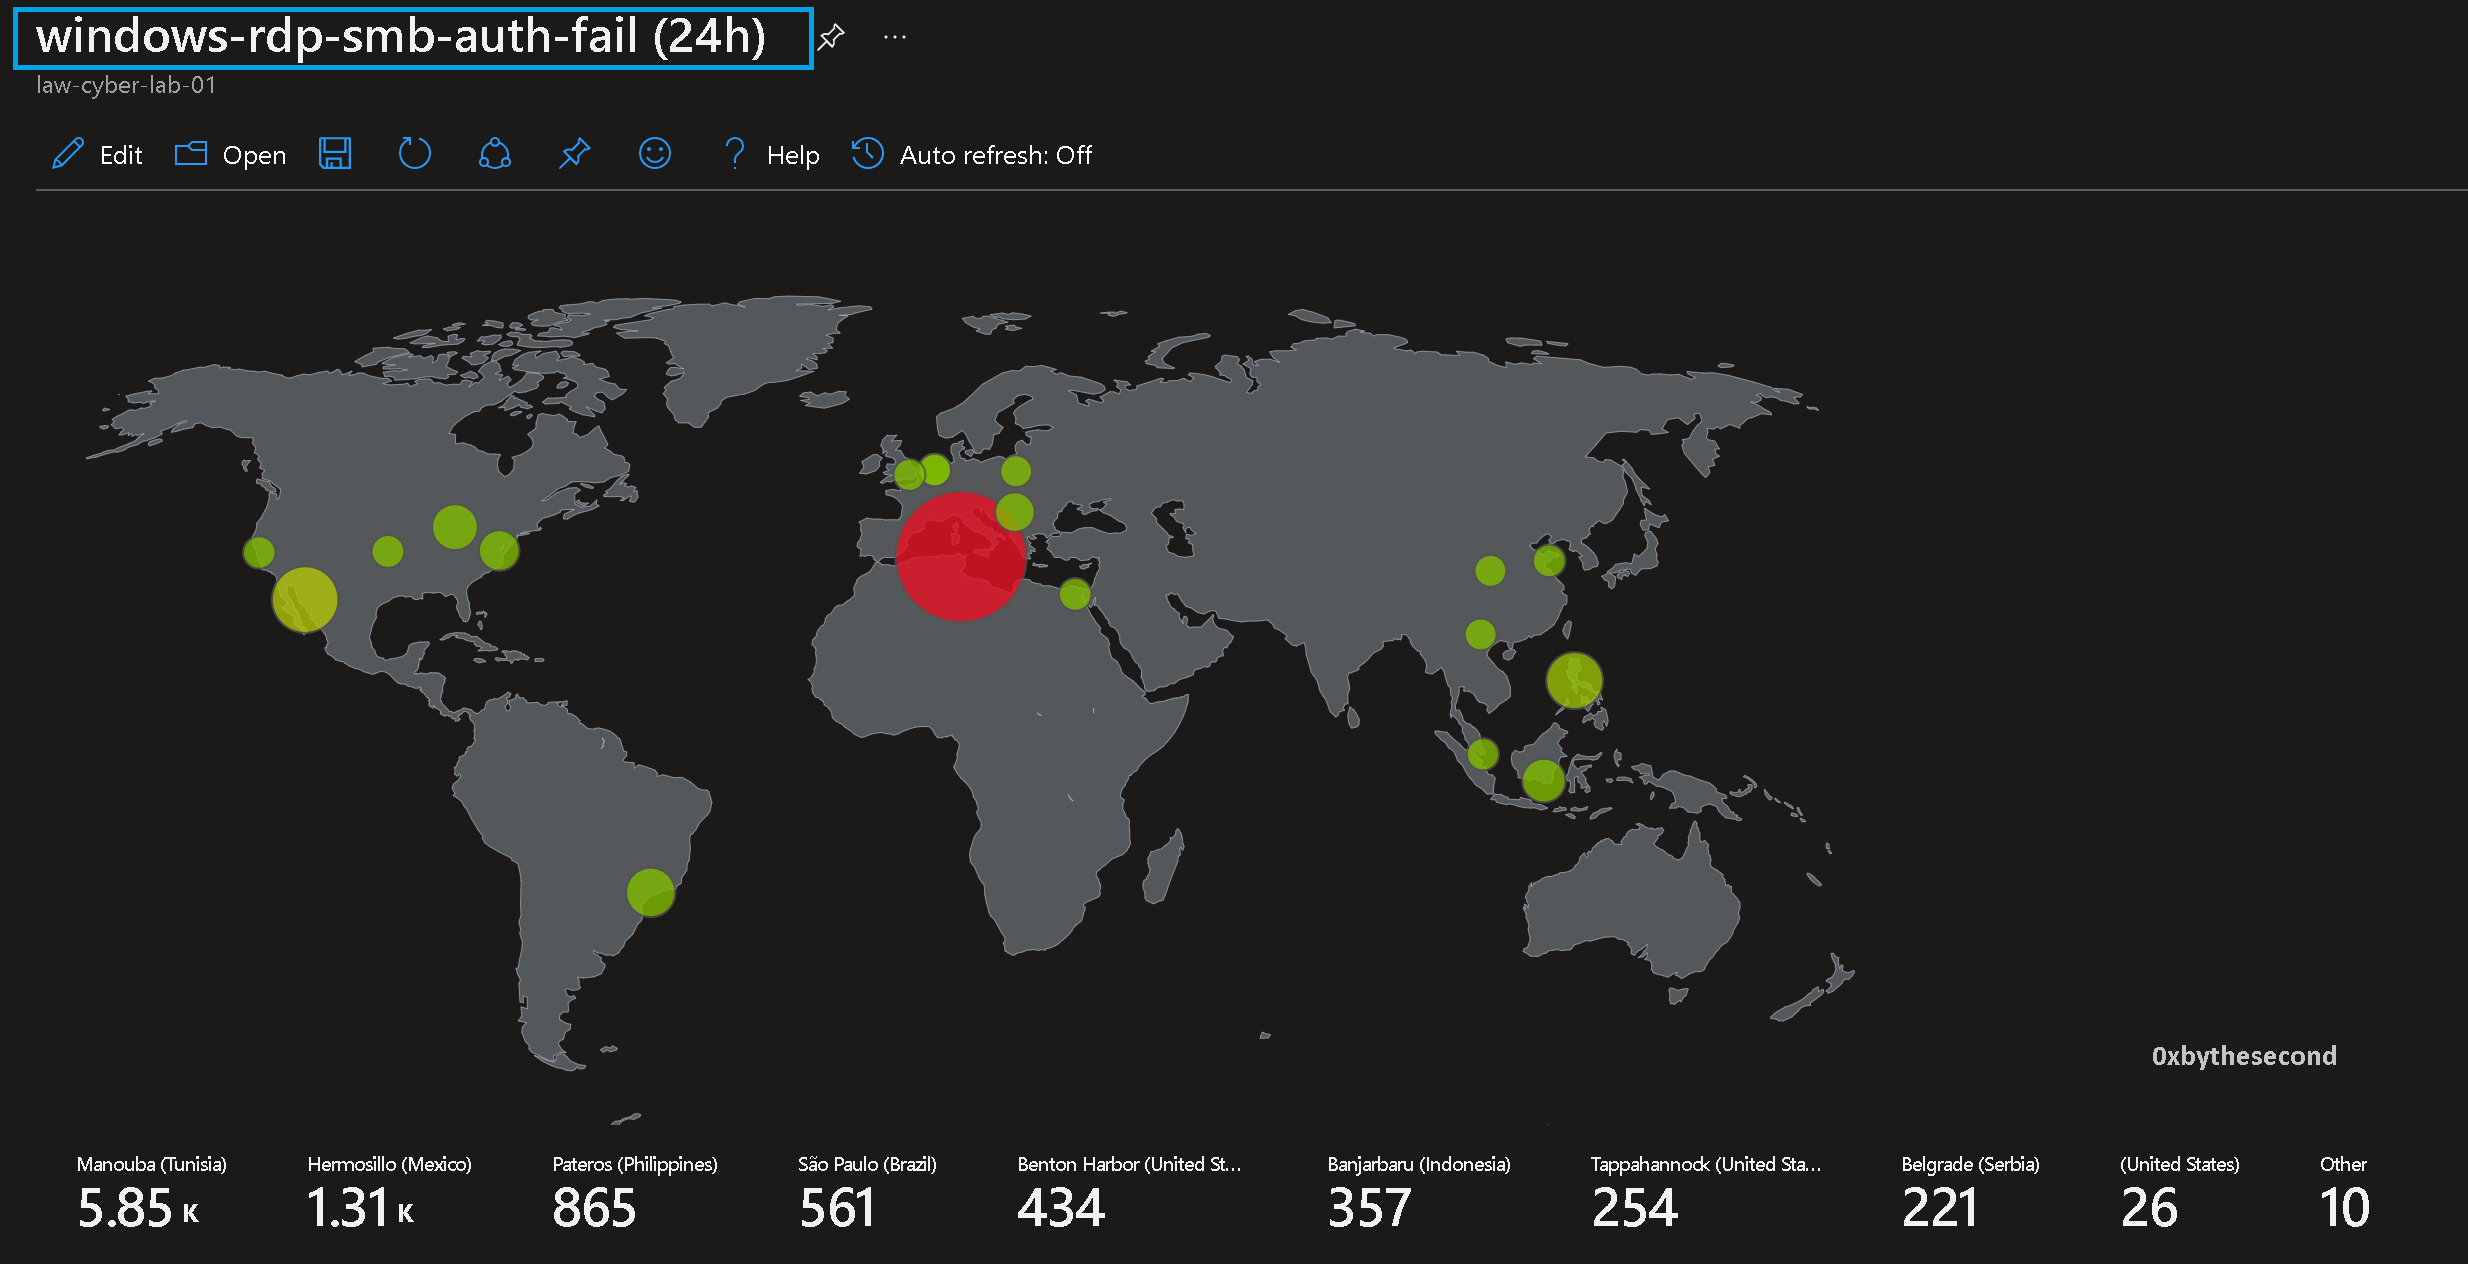Viewport: 2468px width, 1264px height.
Task: Open Help with the question mark
Action: 735,154
